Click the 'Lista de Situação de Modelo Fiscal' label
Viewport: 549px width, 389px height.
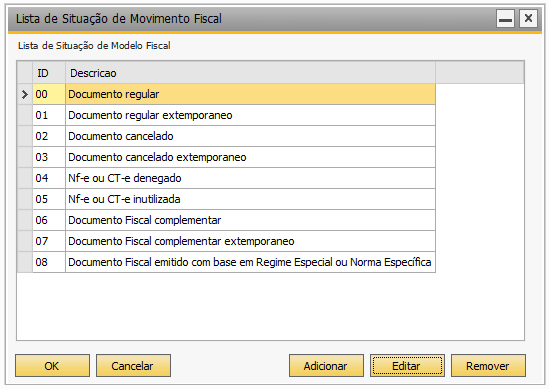(94, 46)
